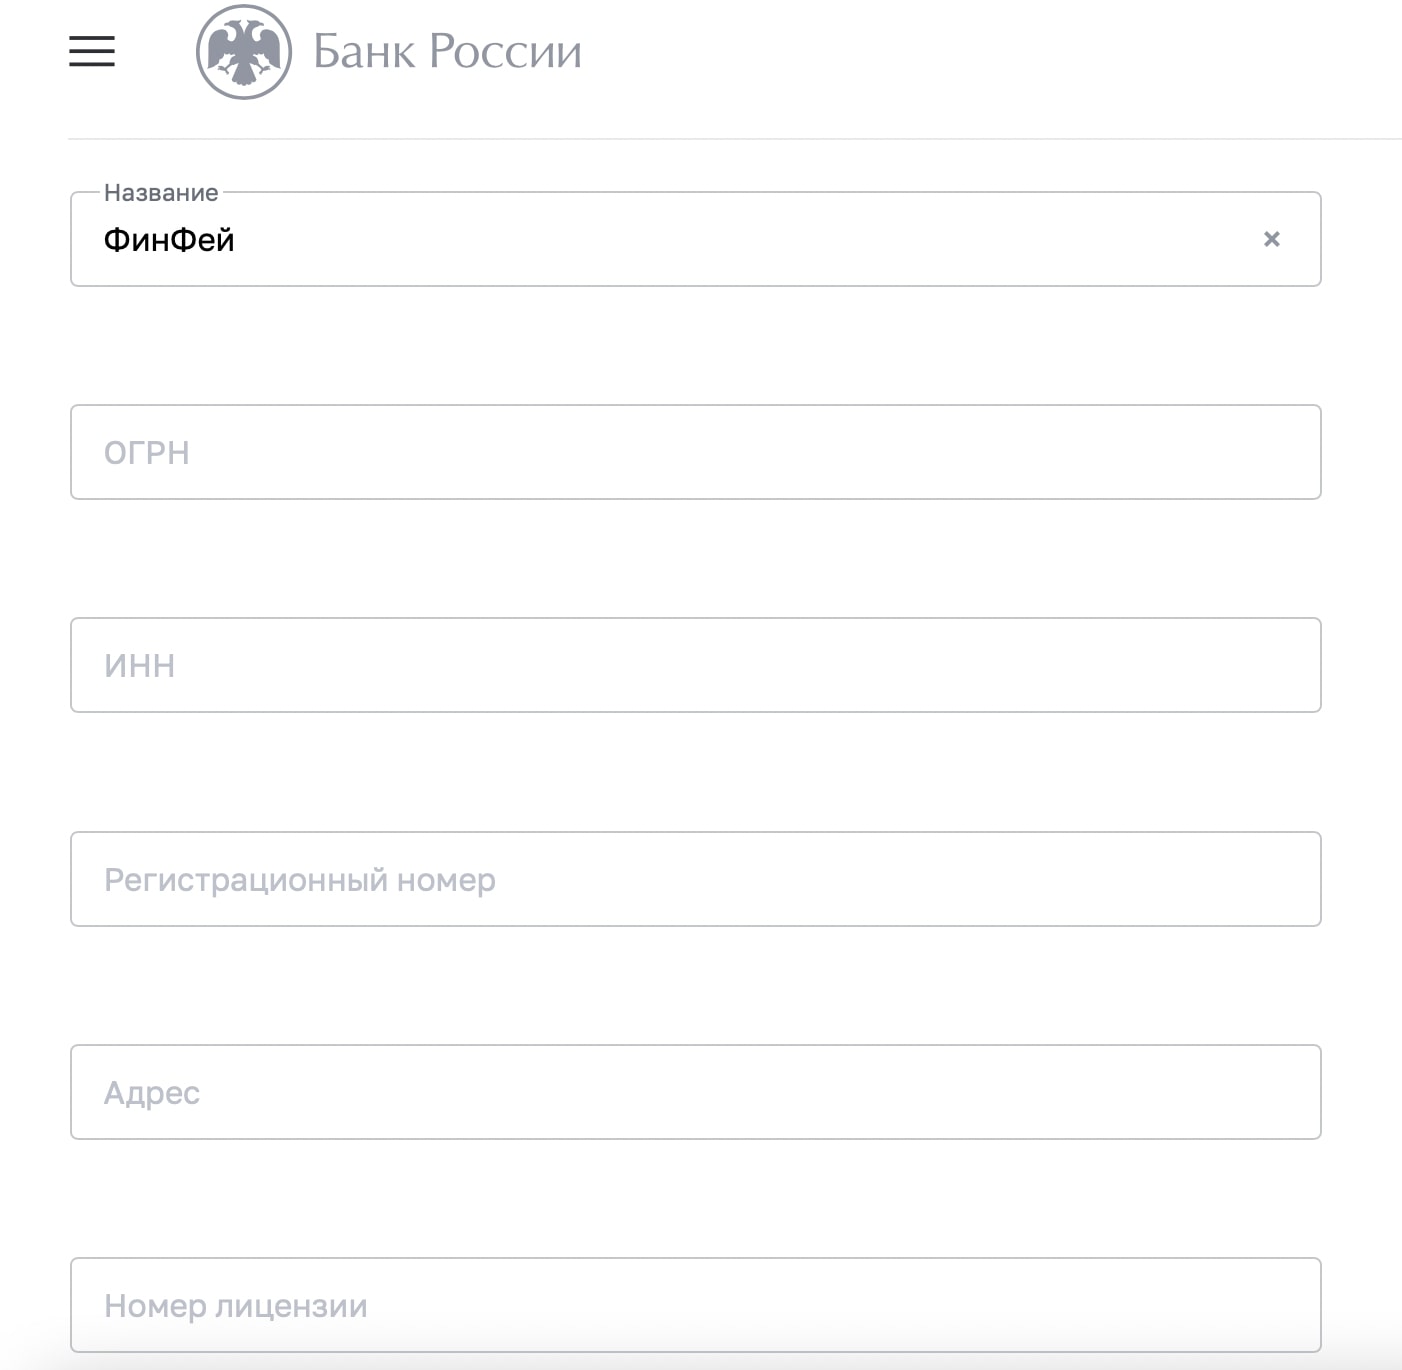The width and height of the screenshot is (1402, 1370).
Task: Click the ИНН placeholder text
Action: (x=140, y=666)
